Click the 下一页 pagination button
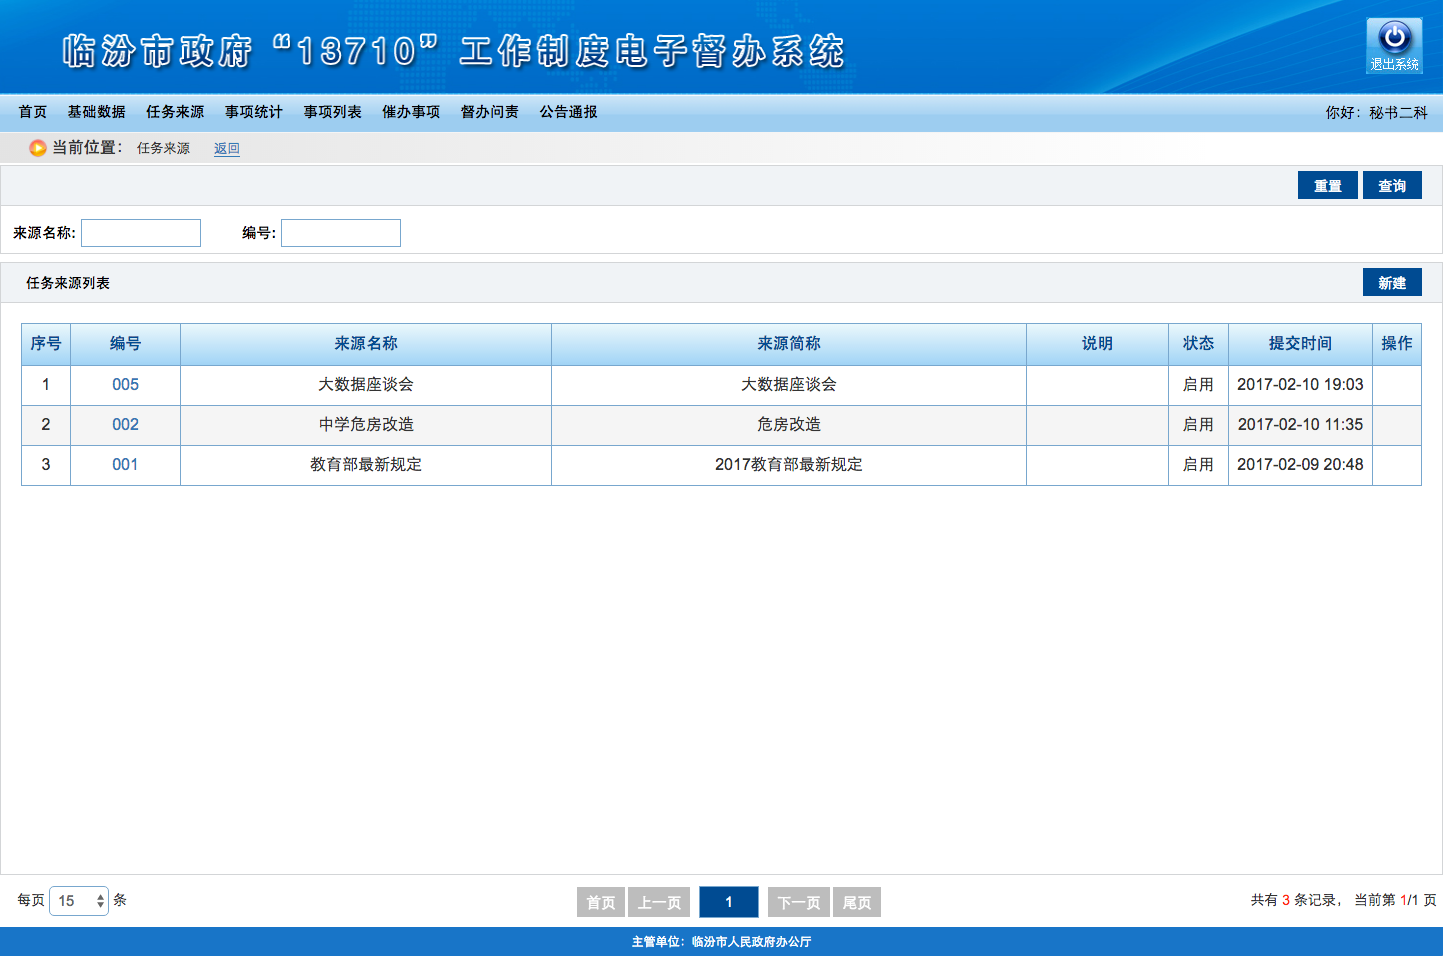The width and height of the screenshot is (1443, 956). point(798,902)
